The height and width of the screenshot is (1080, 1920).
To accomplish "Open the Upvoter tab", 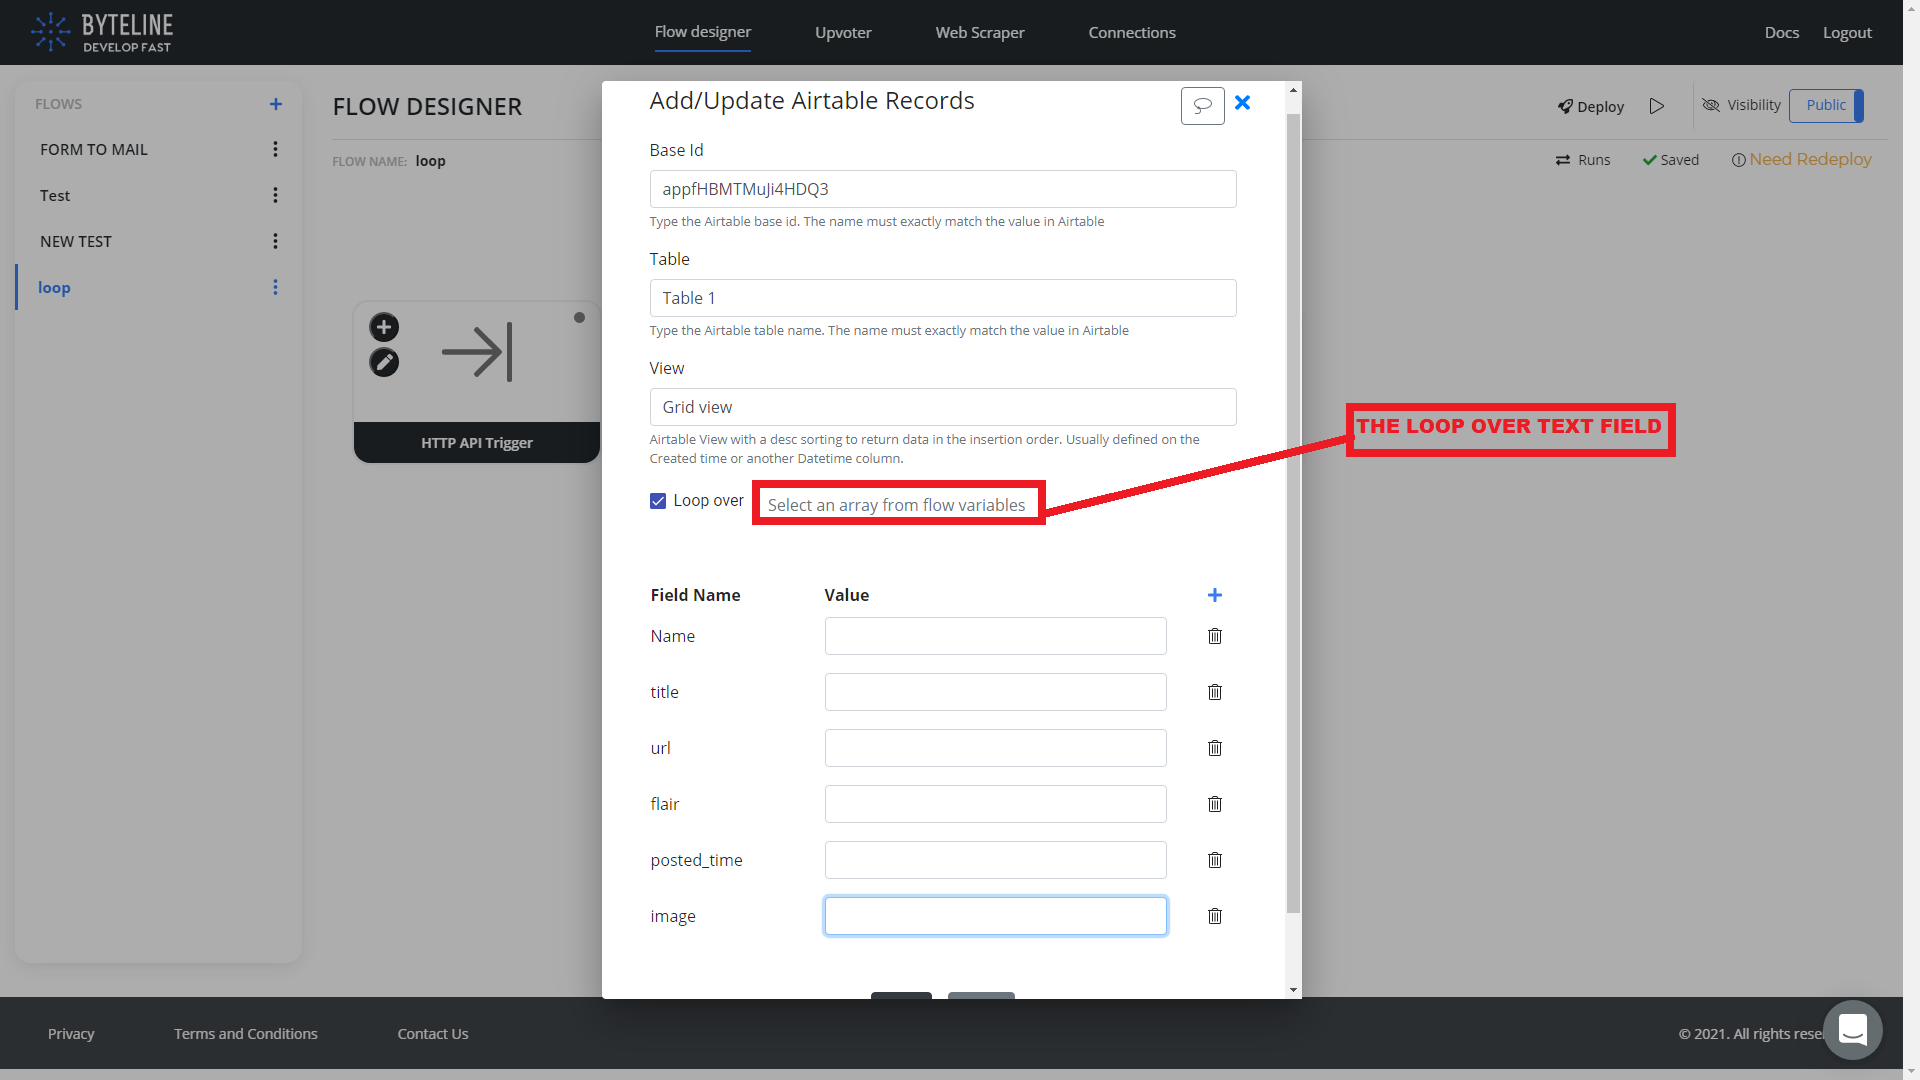I will (x=843, y=33).
